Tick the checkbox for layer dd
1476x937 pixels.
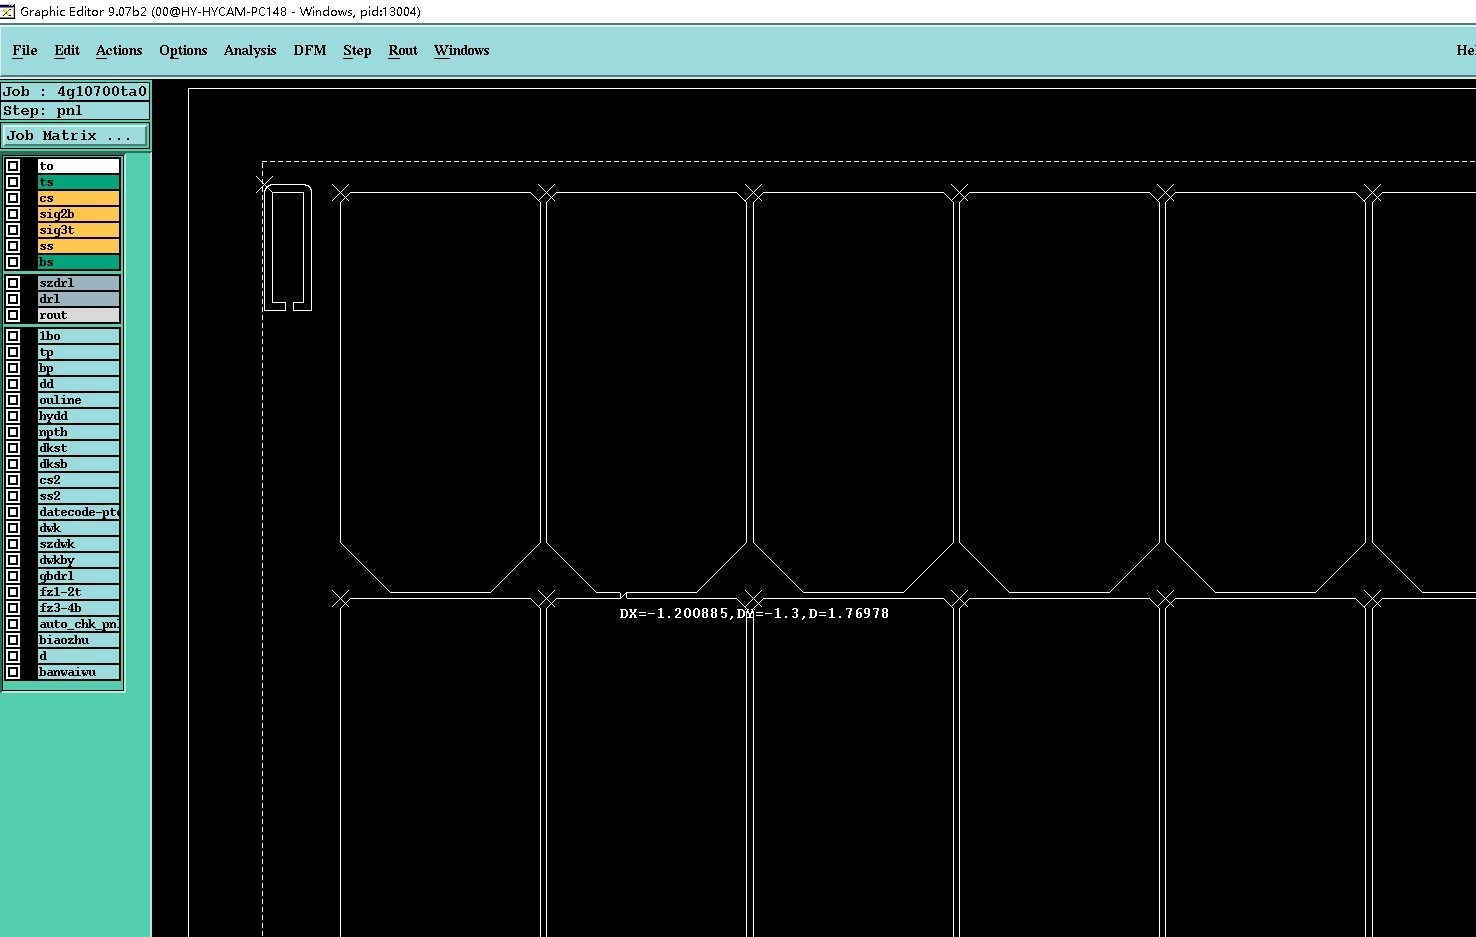pos(13,384)
